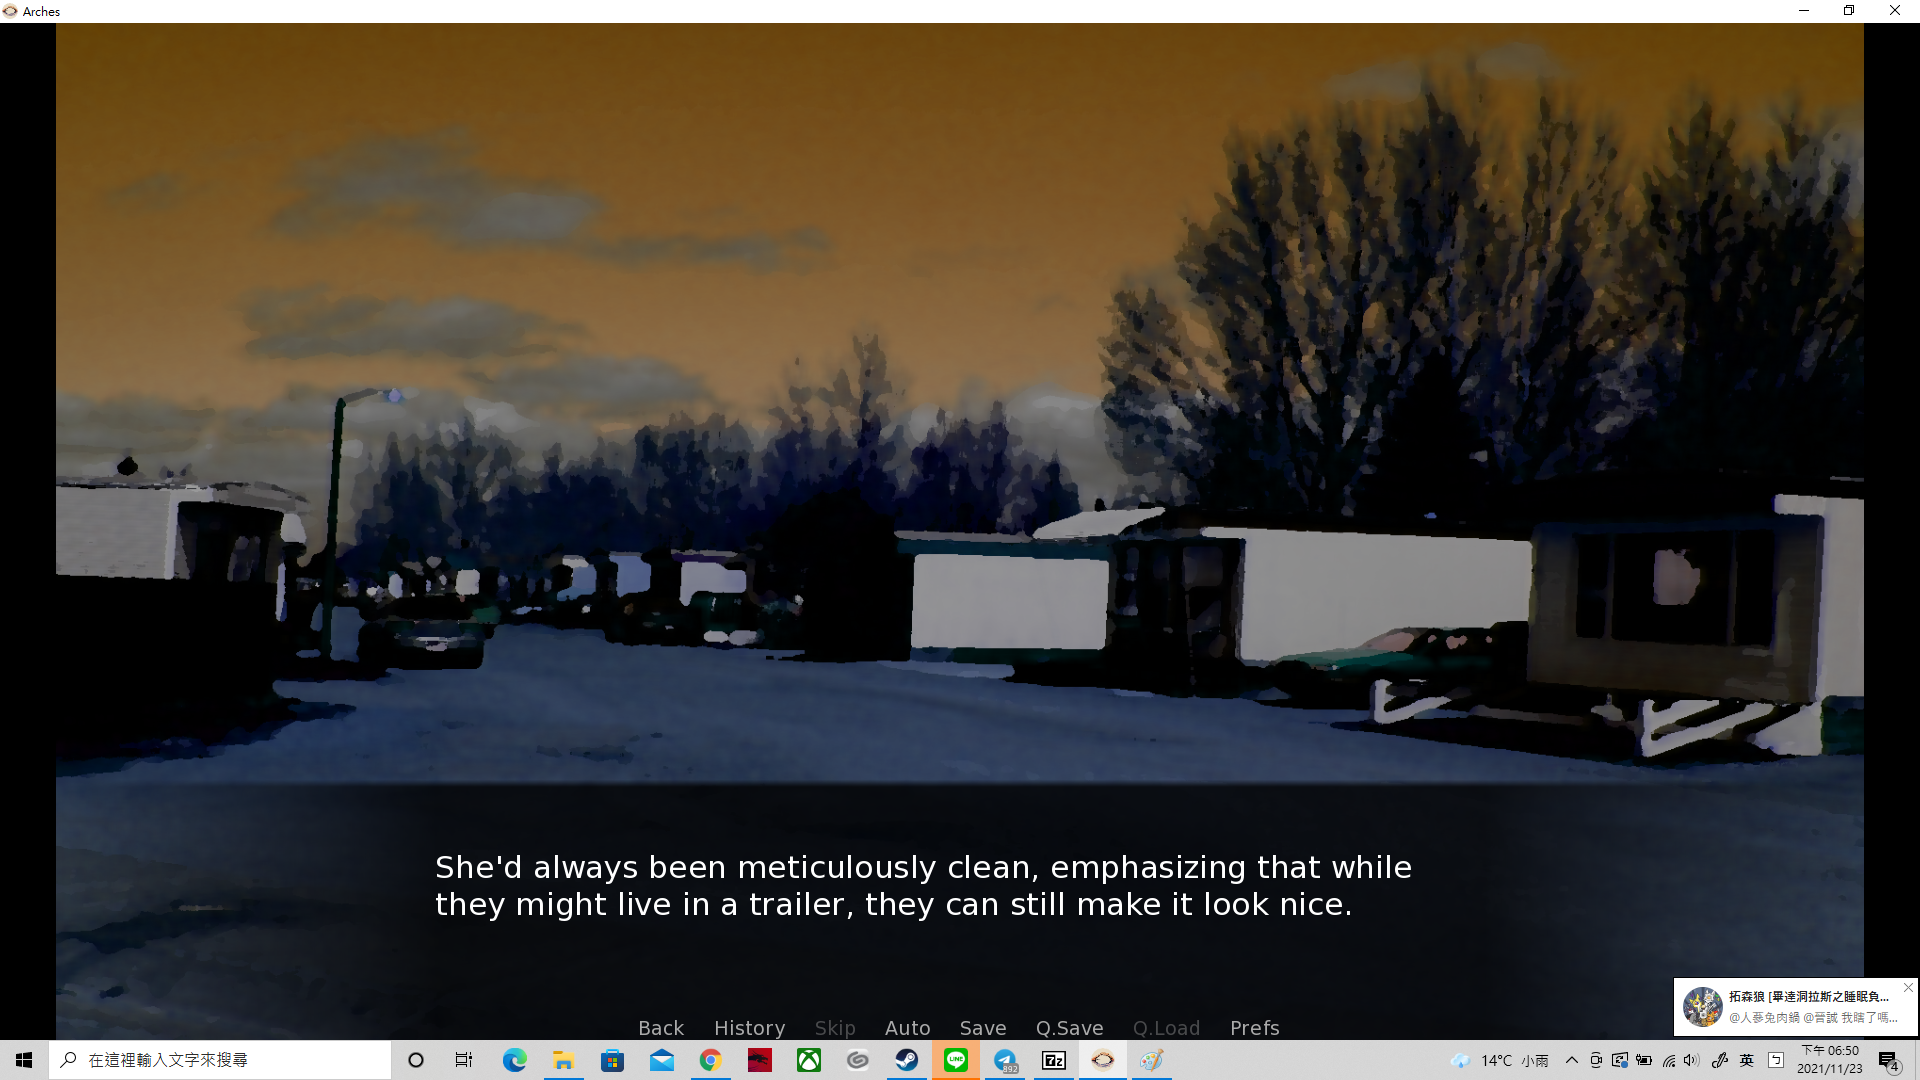Open 7-Zip from taskbar
Screen dimensions: 1920x1080
click(1054, 1060)
